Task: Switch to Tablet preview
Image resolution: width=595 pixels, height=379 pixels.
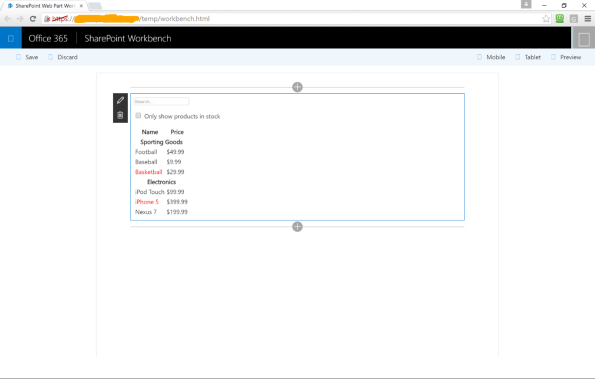Action: tap(528, 57)
